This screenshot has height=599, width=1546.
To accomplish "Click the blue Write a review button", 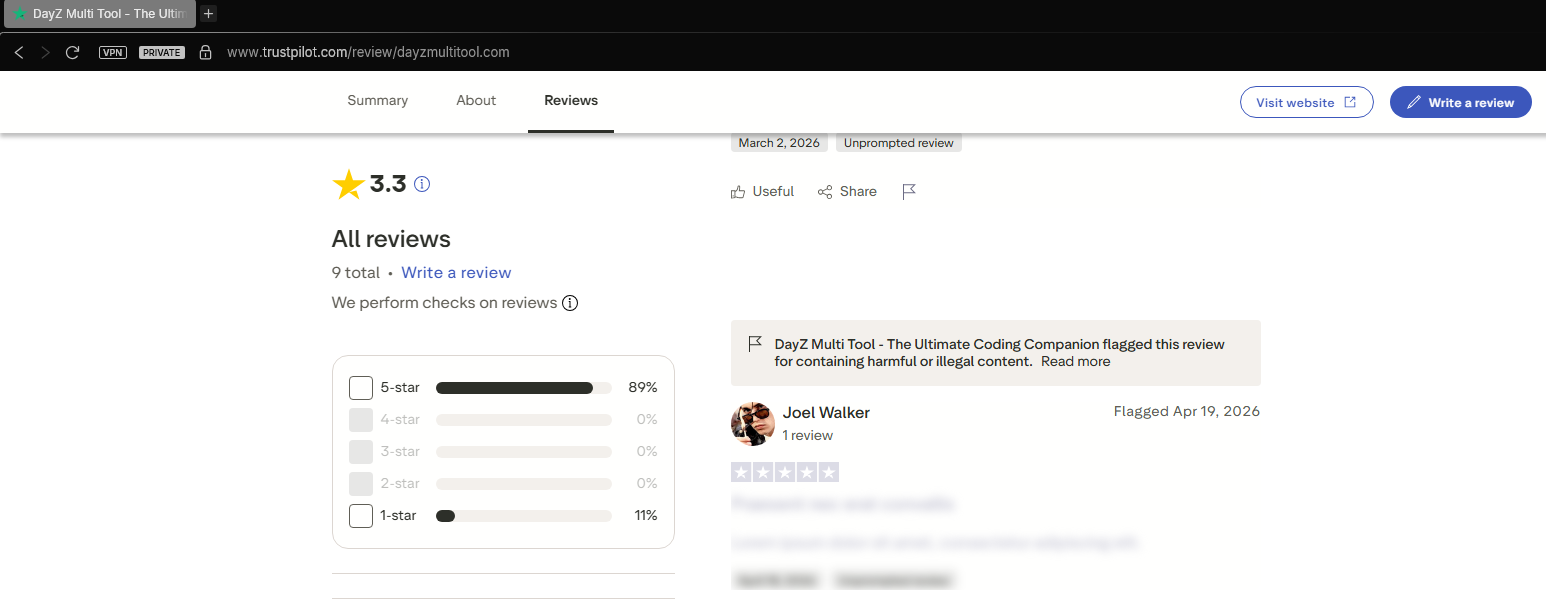I will click(1460, 102).
